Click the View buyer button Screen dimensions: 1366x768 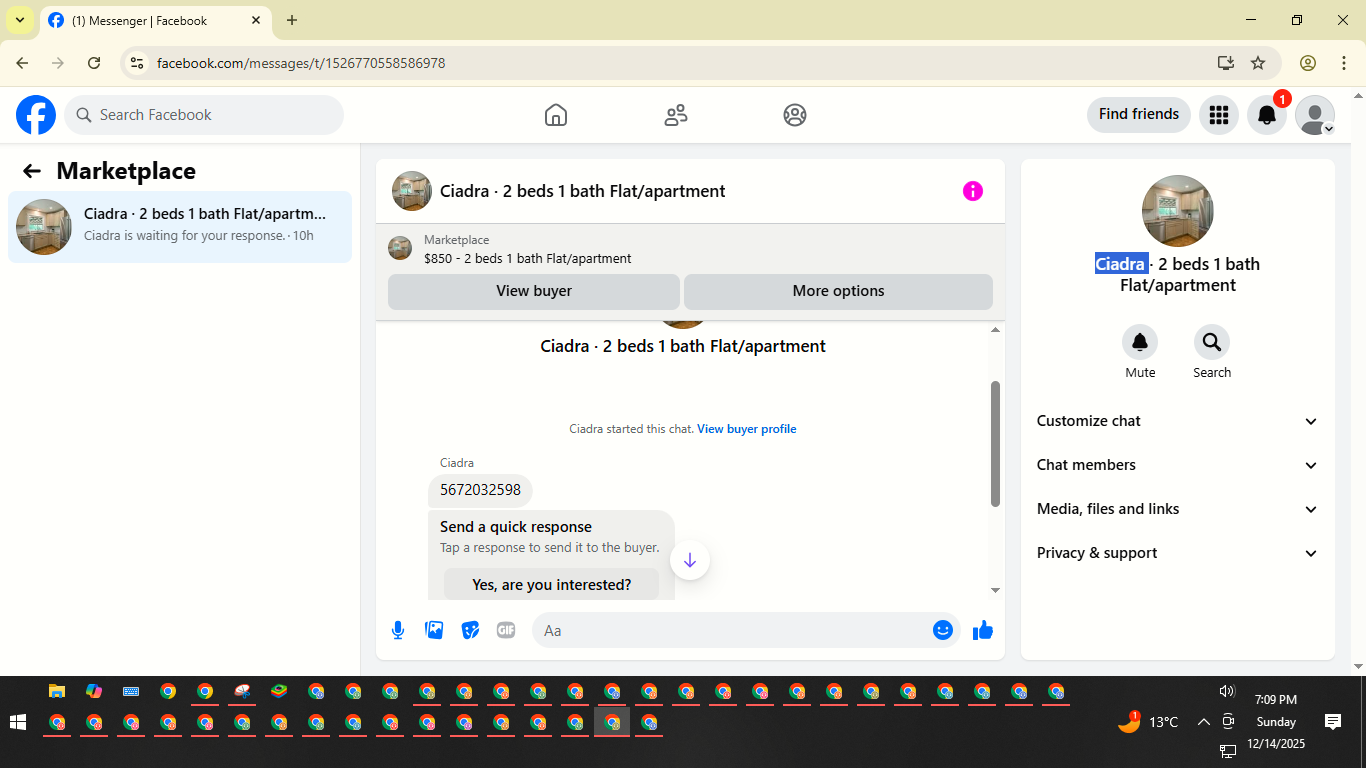pos(534,291)
